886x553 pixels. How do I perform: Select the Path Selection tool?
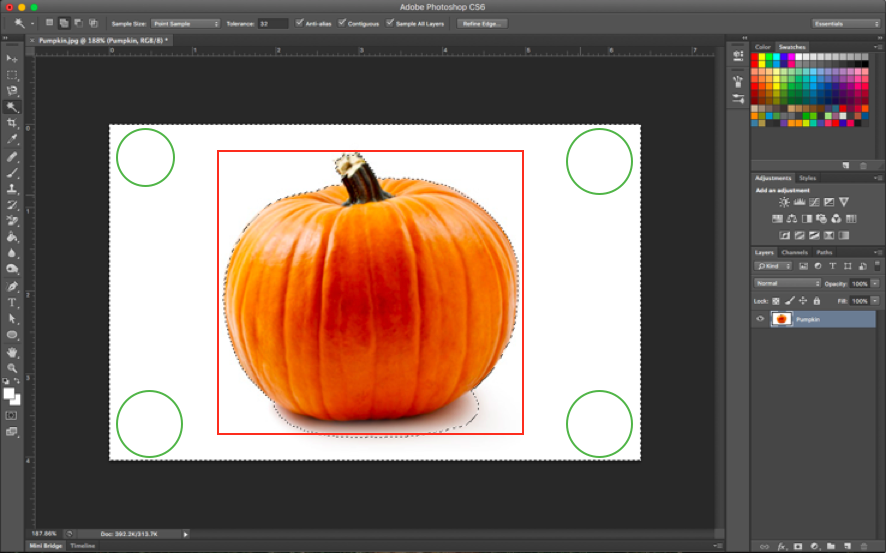point(12,319)
